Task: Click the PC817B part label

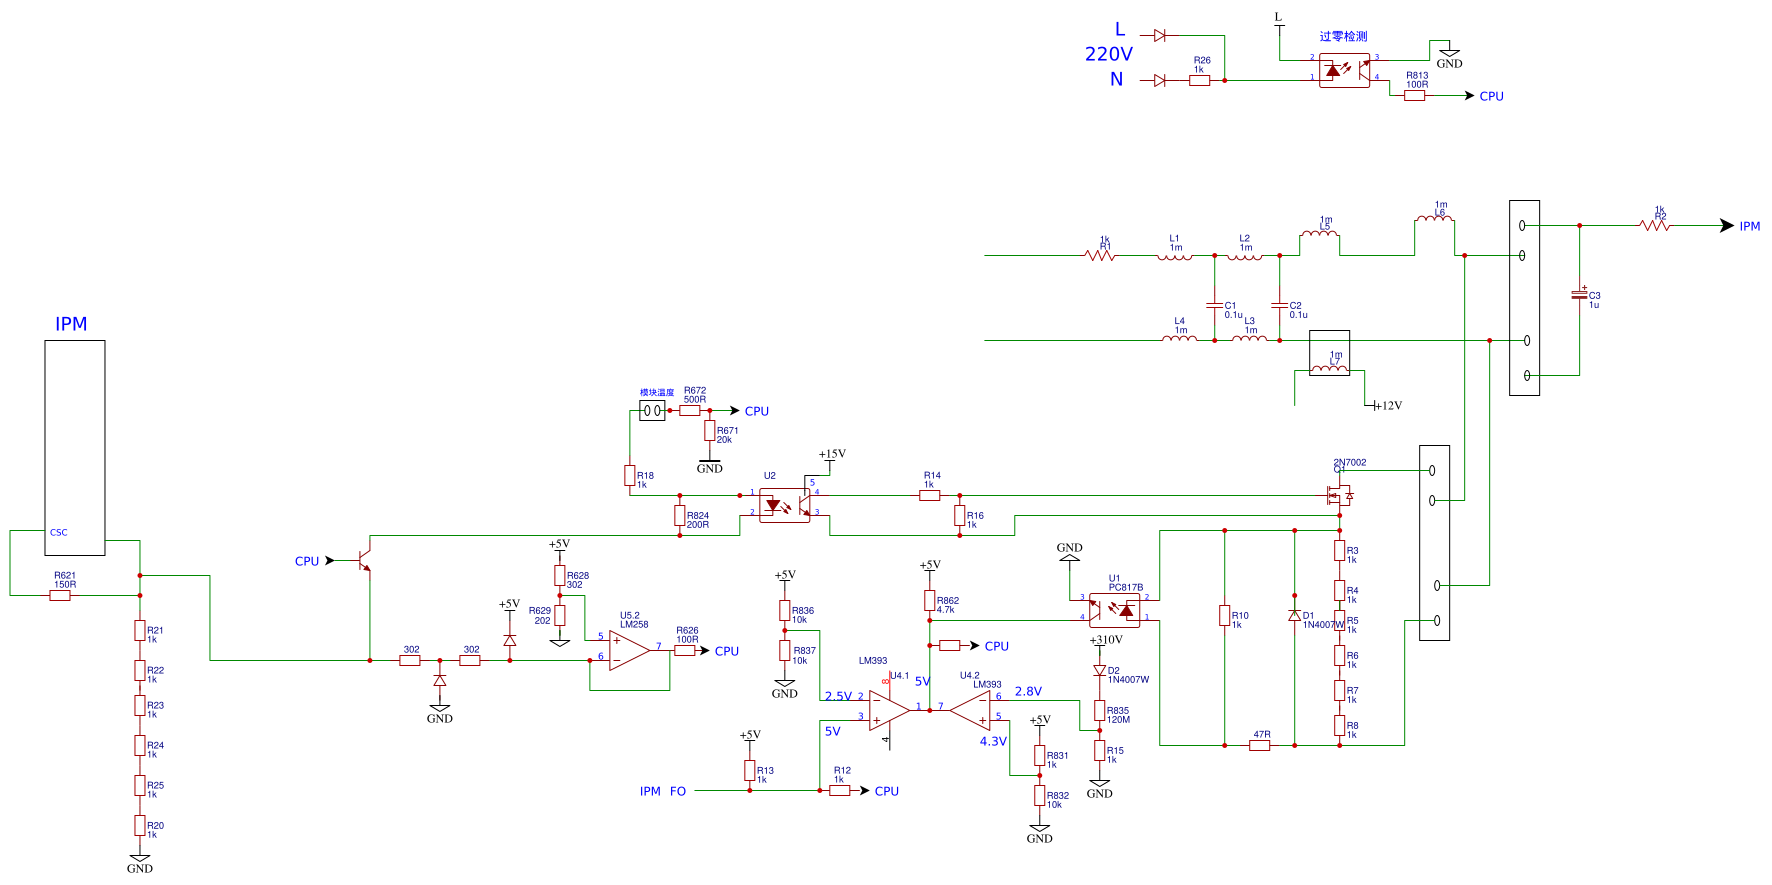Action: pyautogui.click(x=1126, y=588)
